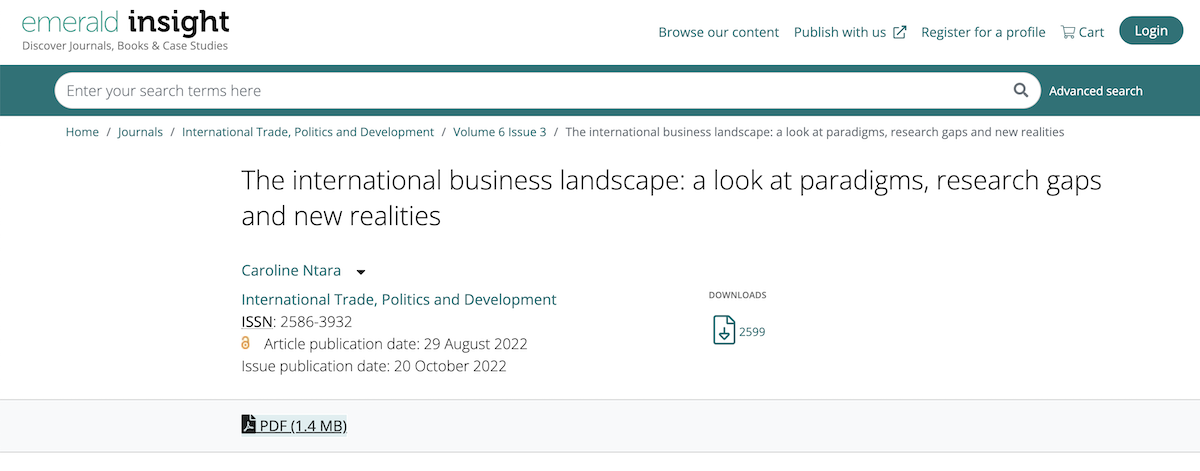The image size is (1200, 471).
Task: Click the shopping cart icon
Action: click(x=1068, y=32)
